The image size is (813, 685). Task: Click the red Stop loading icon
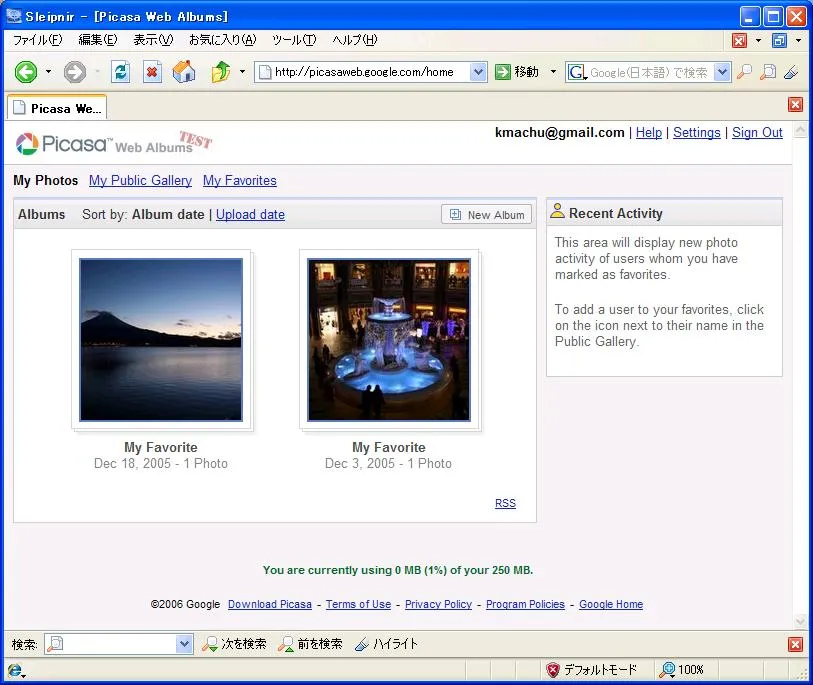(151, 71)
